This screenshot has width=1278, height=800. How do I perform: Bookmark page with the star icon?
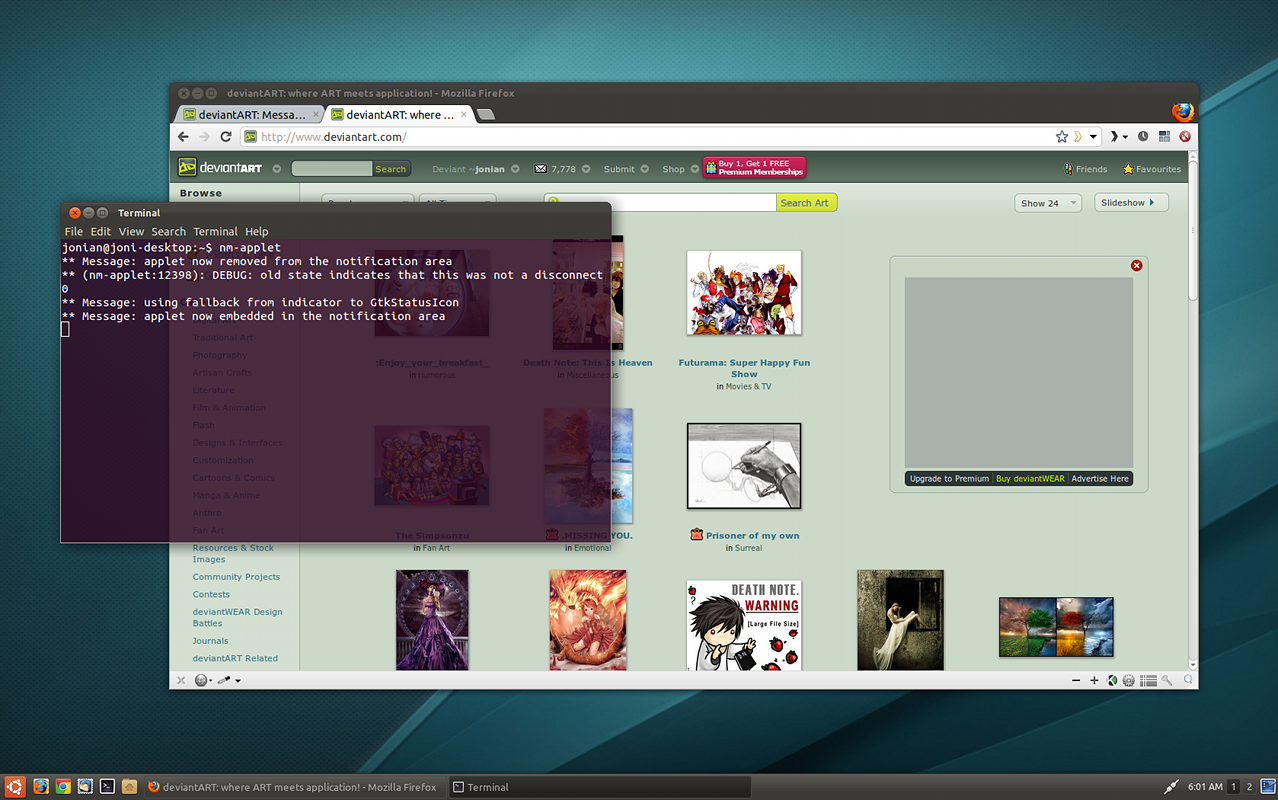pos(1062,137)
